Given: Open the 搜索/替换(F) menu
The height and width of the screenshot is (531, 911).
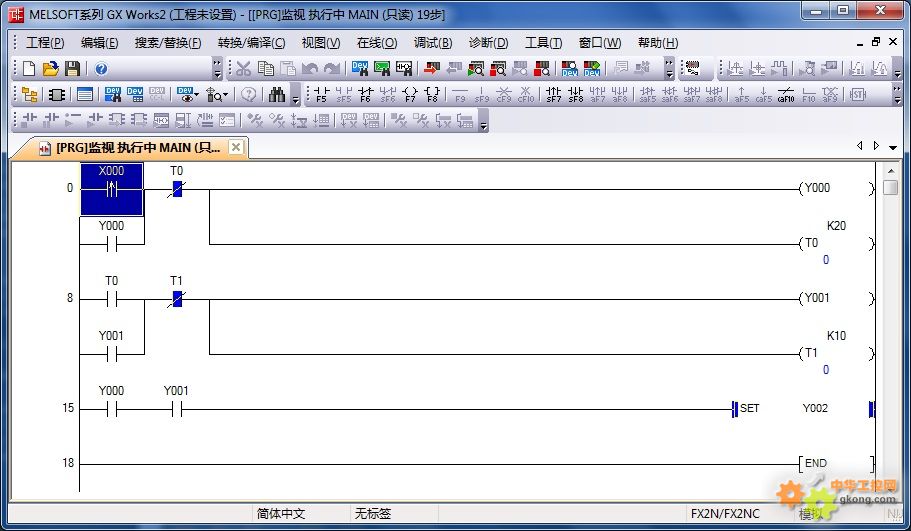Looking at the screenshot, I should pyautogui.click(x=168, y=42).
